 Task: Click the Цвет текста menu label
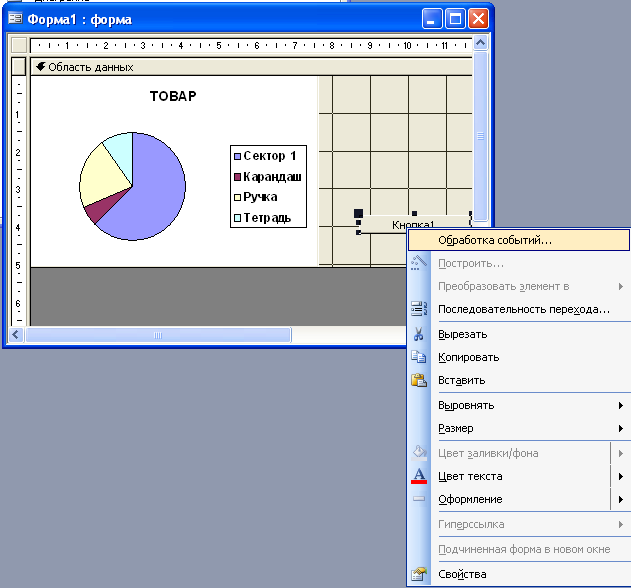(x=470, y=476)
